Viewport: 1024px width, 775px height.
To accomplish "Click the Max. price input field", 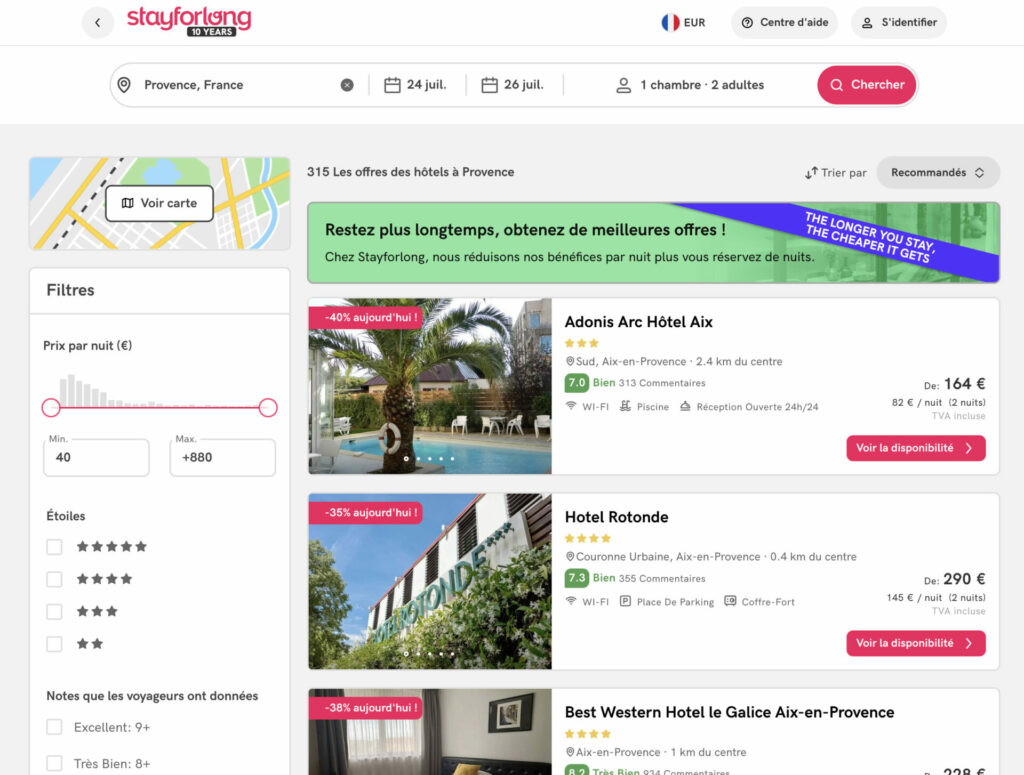I will pyautogui.click(x=223, y=457).
